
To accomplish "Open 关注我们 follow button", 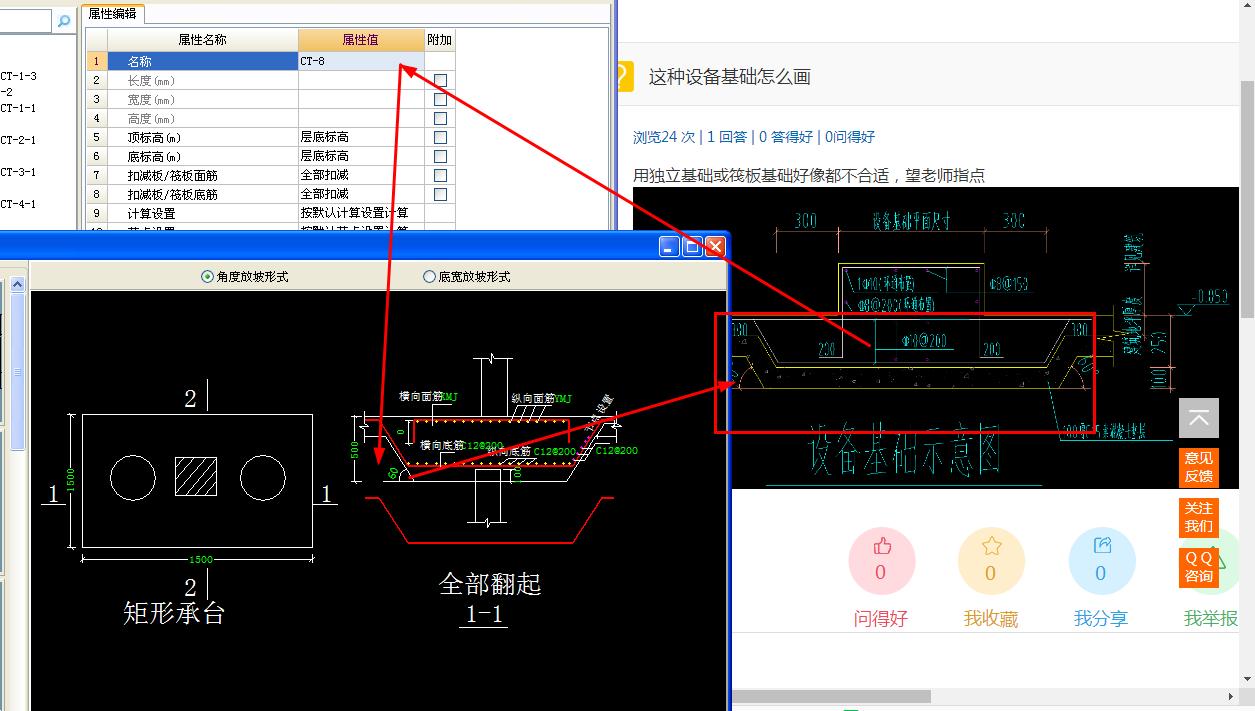I will pos(1199,517).
